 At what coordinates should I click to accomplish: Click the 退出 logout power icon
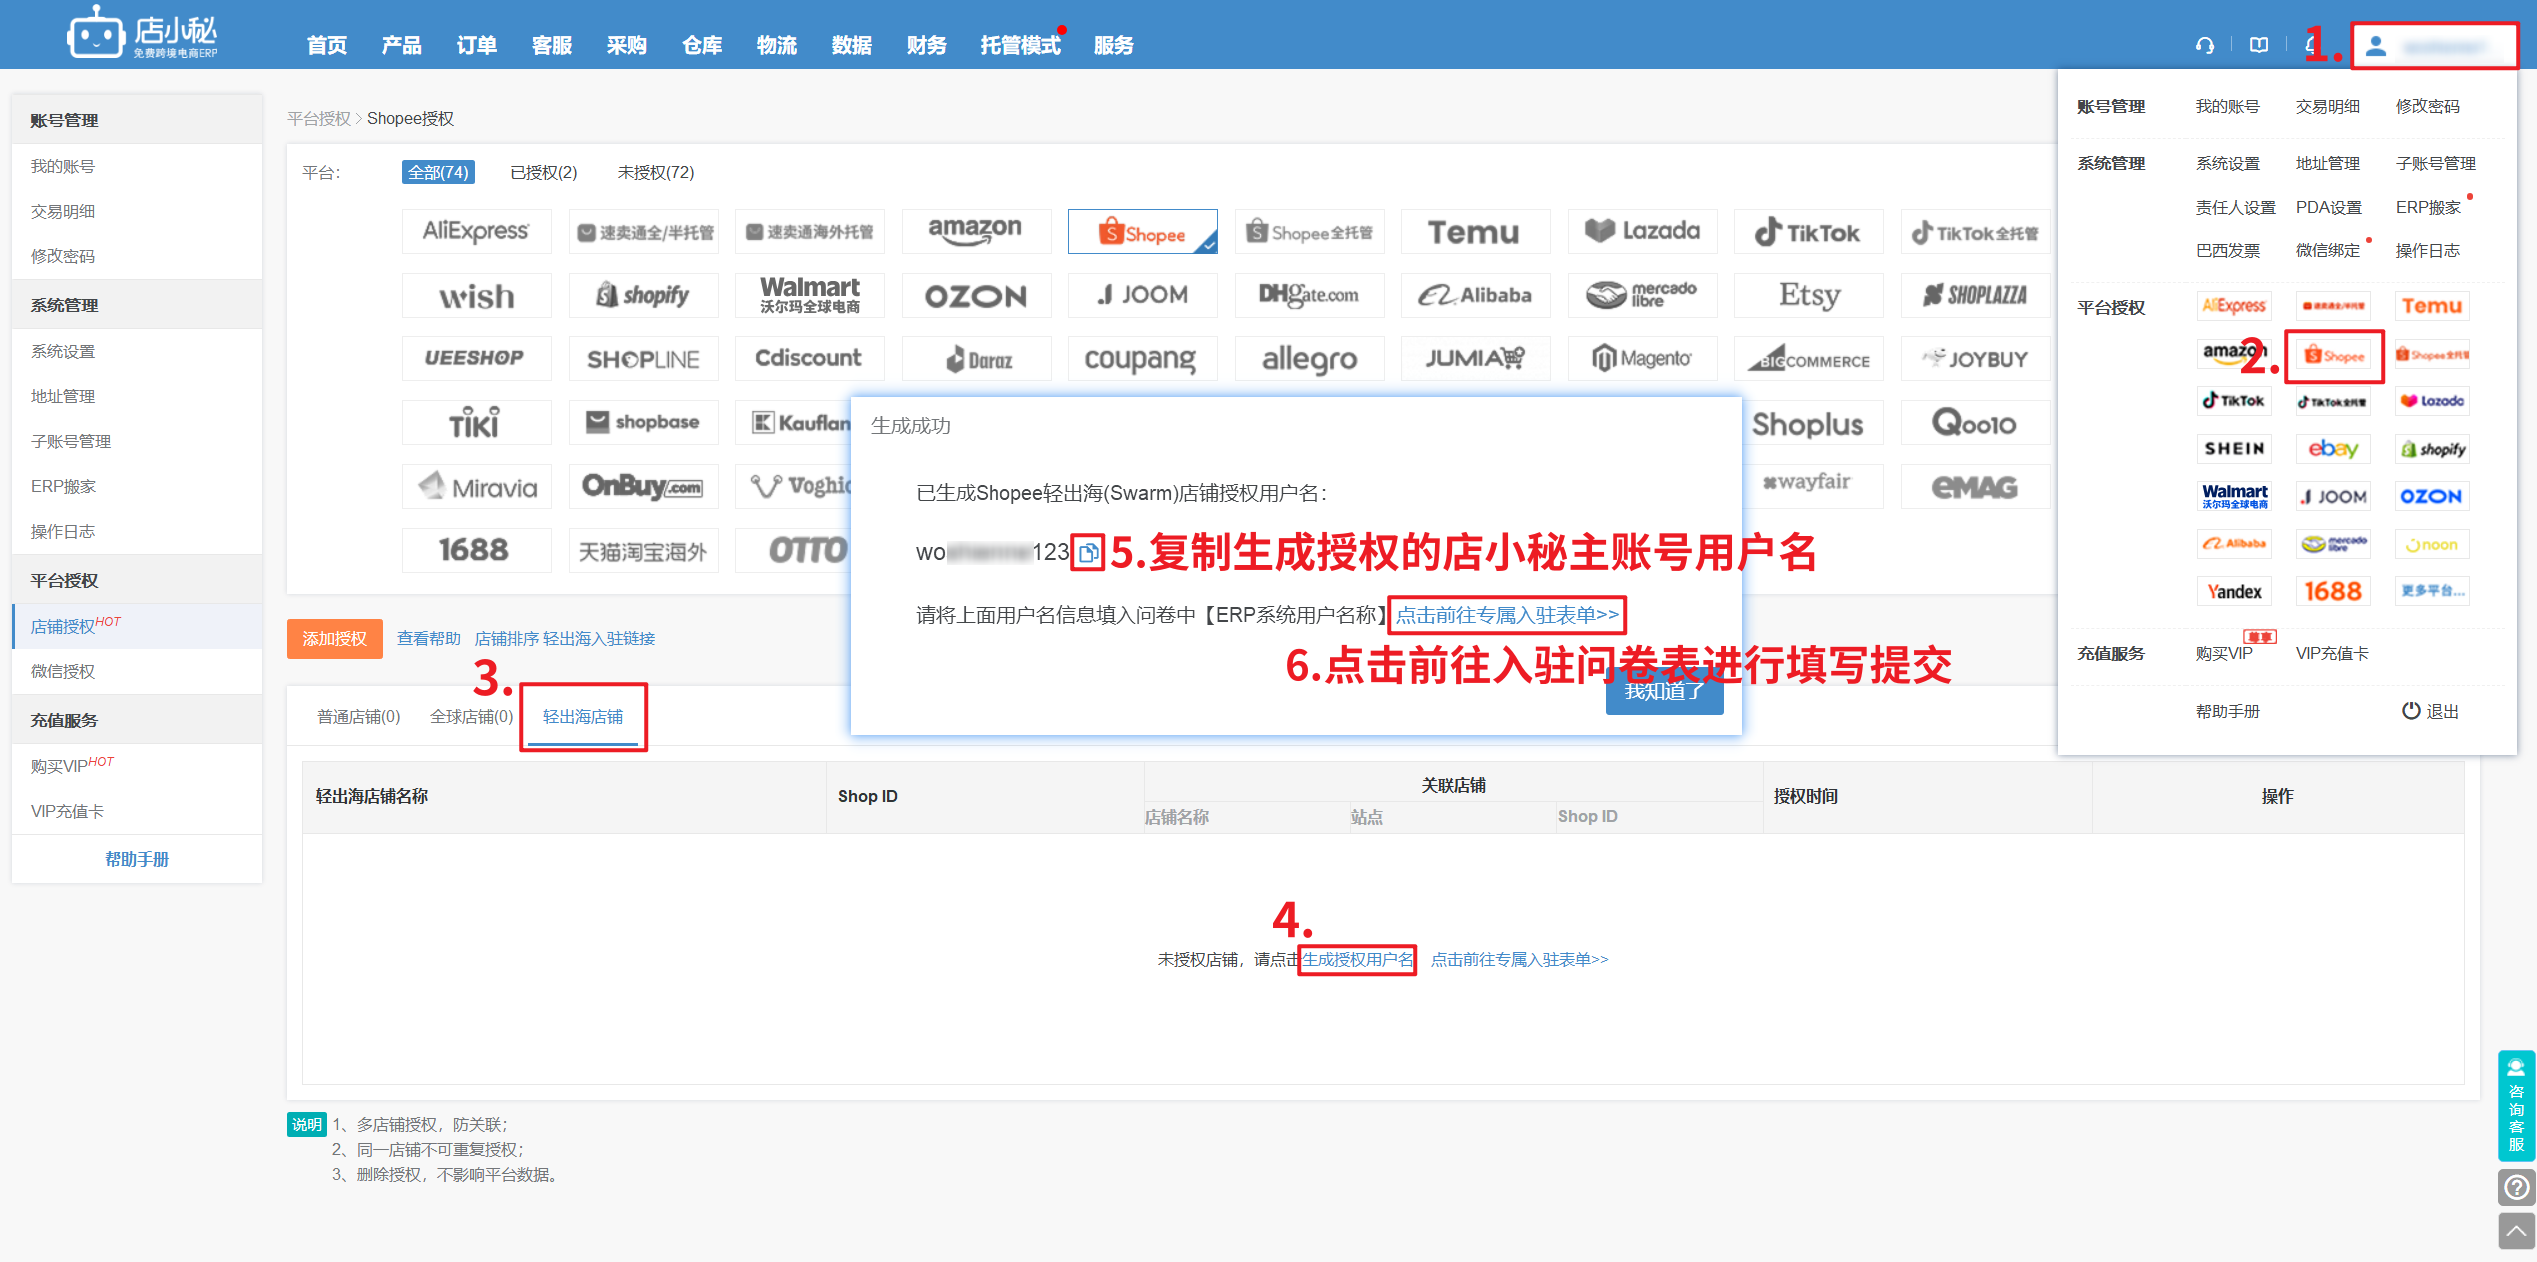coord(2410,711)
